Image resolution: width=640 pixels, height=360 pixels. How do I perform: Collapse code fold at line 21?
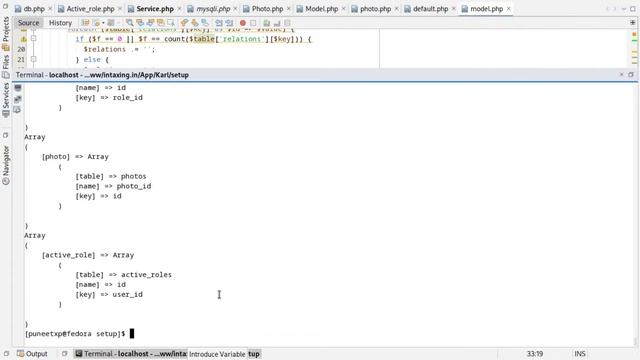pos(33,59)
